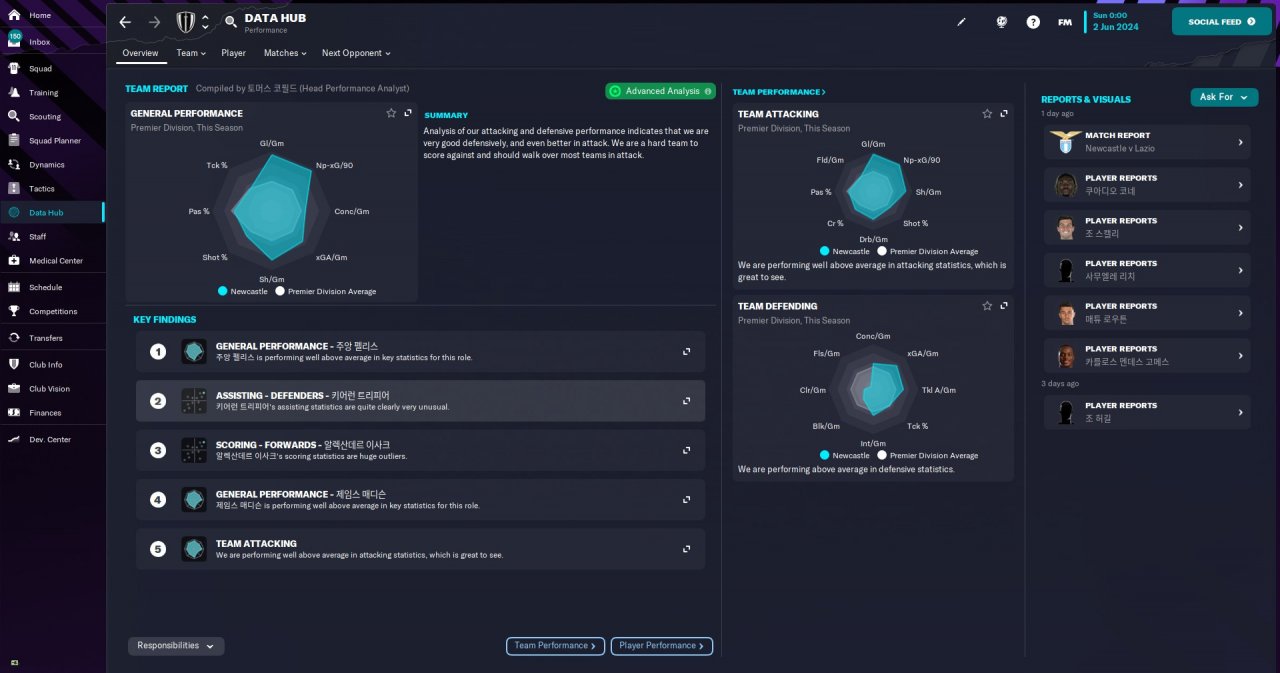Toggle the Team Defending star favorite
This screenshot has height=673, width=1280.
(987, 306)
